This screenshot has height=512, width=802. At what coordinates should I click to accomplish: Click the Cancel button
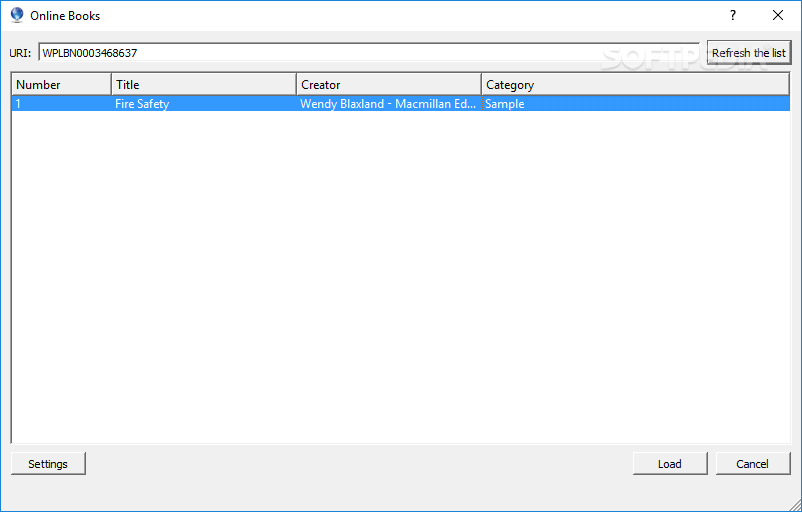pyautogui.click(x=753, y=463)
